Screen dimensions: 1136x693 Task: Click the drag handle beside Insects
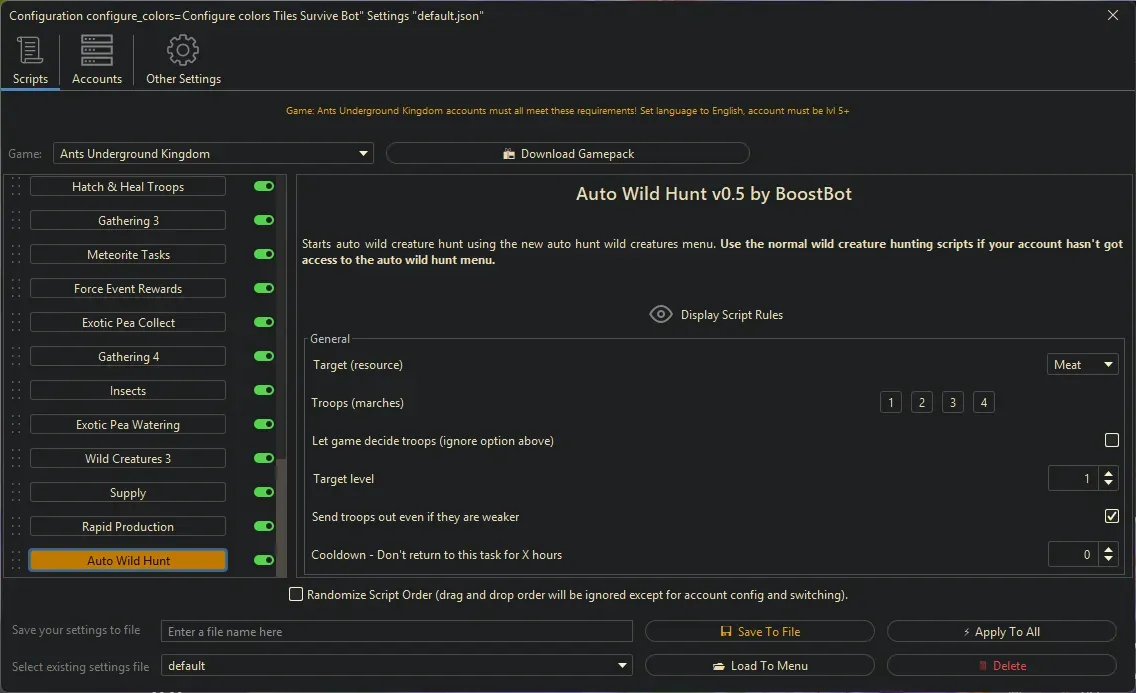[15, 391]
